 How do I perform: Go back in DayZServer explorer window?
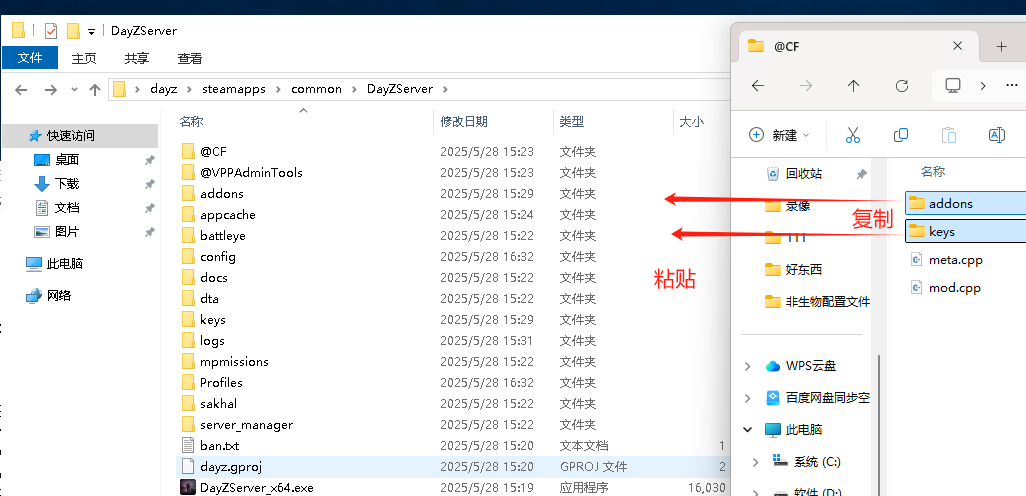(x=21, y=90)
